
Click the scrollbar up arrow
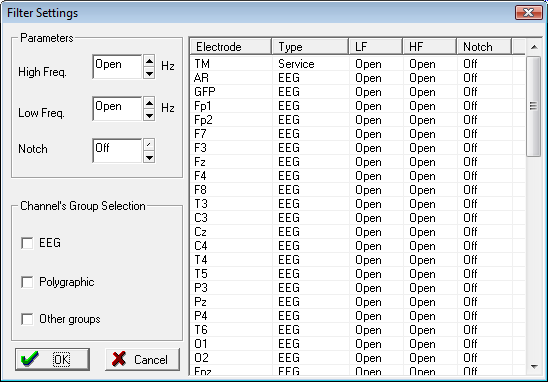534,47
